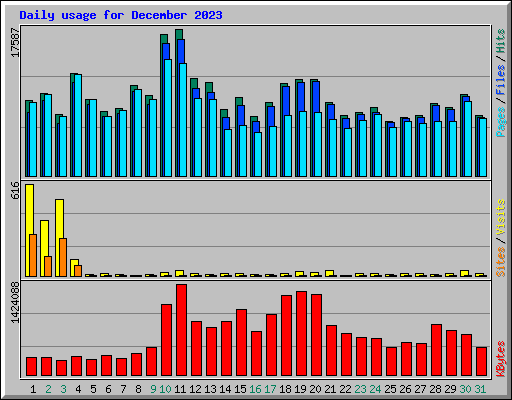Click day 2 on the x-axis
The image size is (512, 400).
[48, 389]
